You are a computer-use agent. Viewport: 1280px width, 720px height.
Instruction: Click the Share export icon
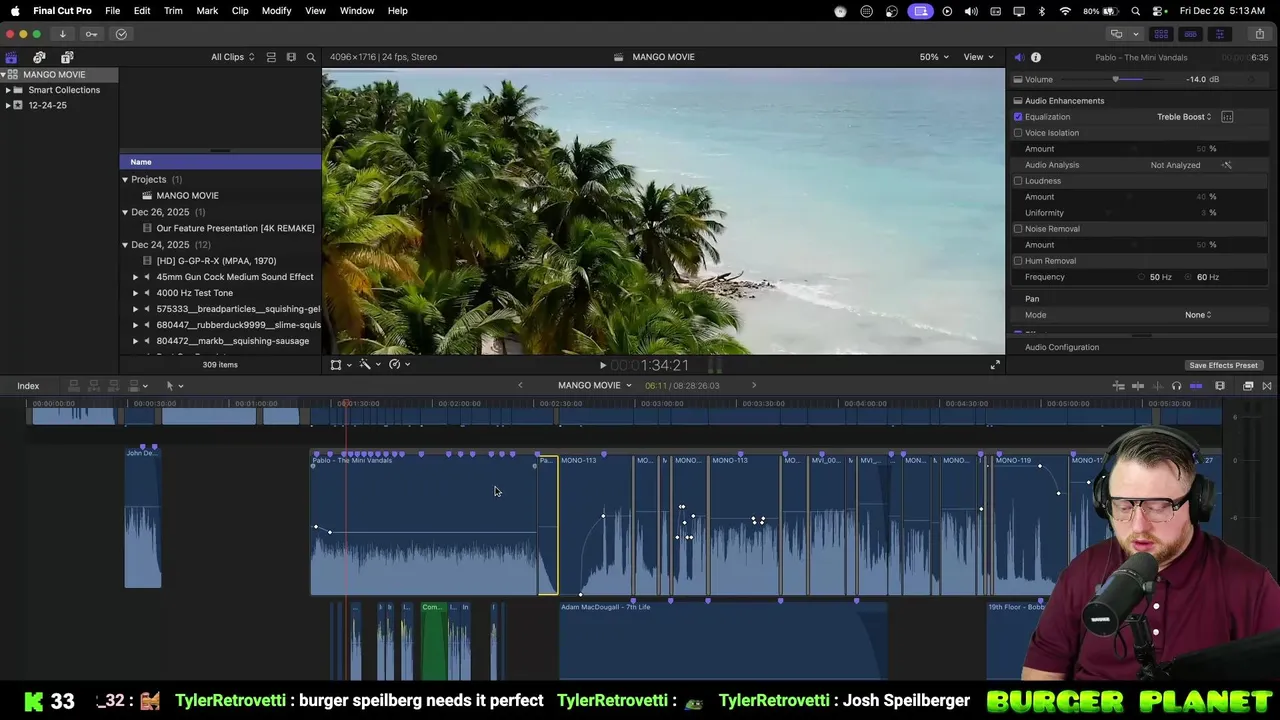[x=1259, y=34]
